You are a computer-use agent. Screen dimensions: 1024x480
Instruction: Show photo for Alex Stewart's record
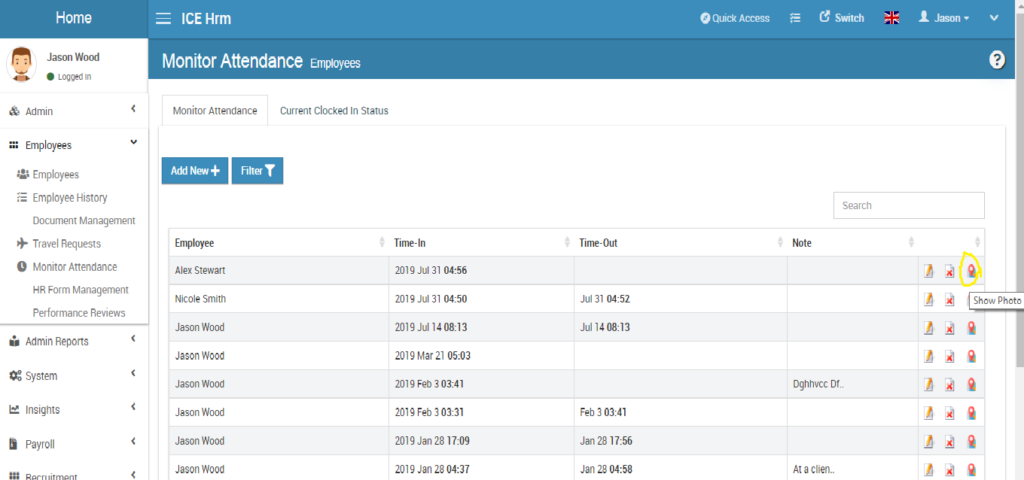(x=971, y=270)
